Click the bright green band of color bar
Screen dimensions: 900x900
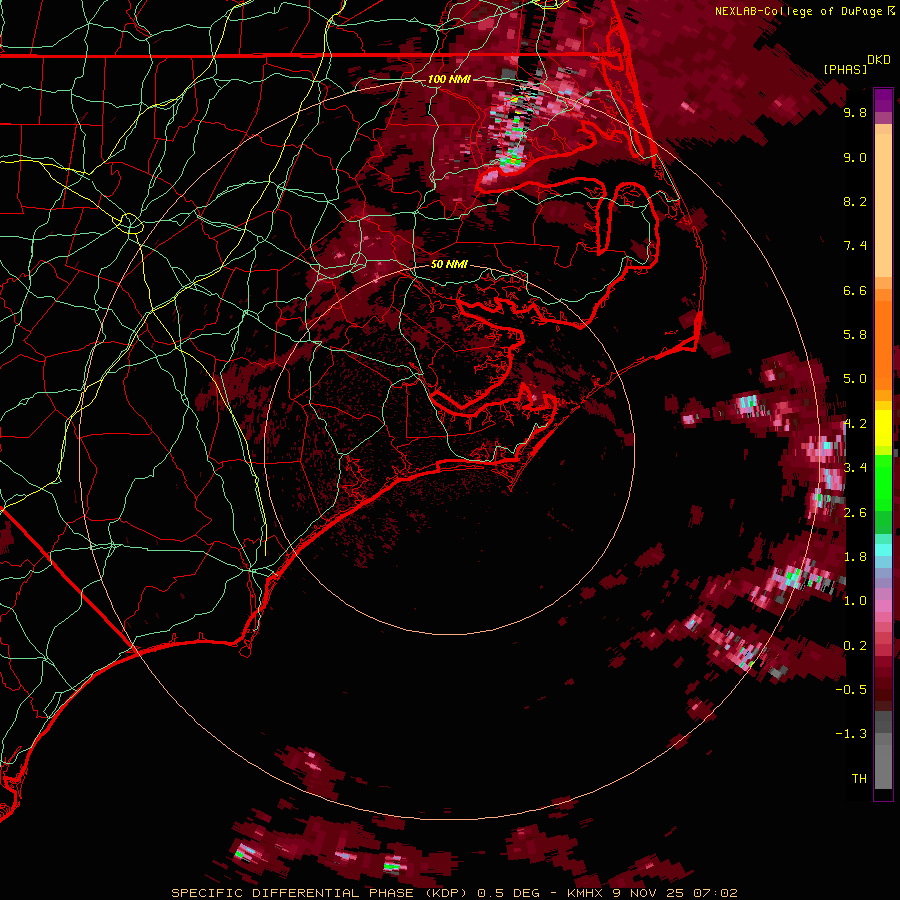tap(883, 482)
